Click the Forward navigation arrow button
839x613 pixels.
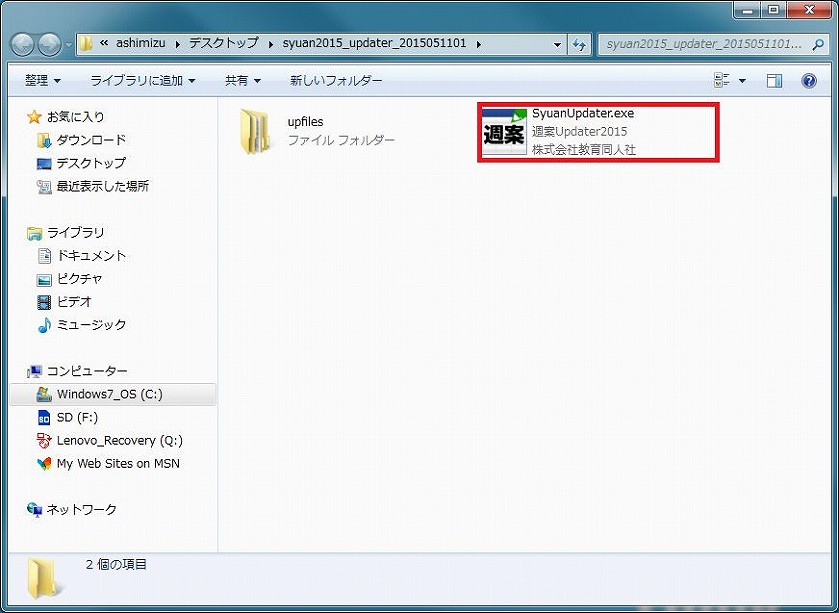(50, 45)
